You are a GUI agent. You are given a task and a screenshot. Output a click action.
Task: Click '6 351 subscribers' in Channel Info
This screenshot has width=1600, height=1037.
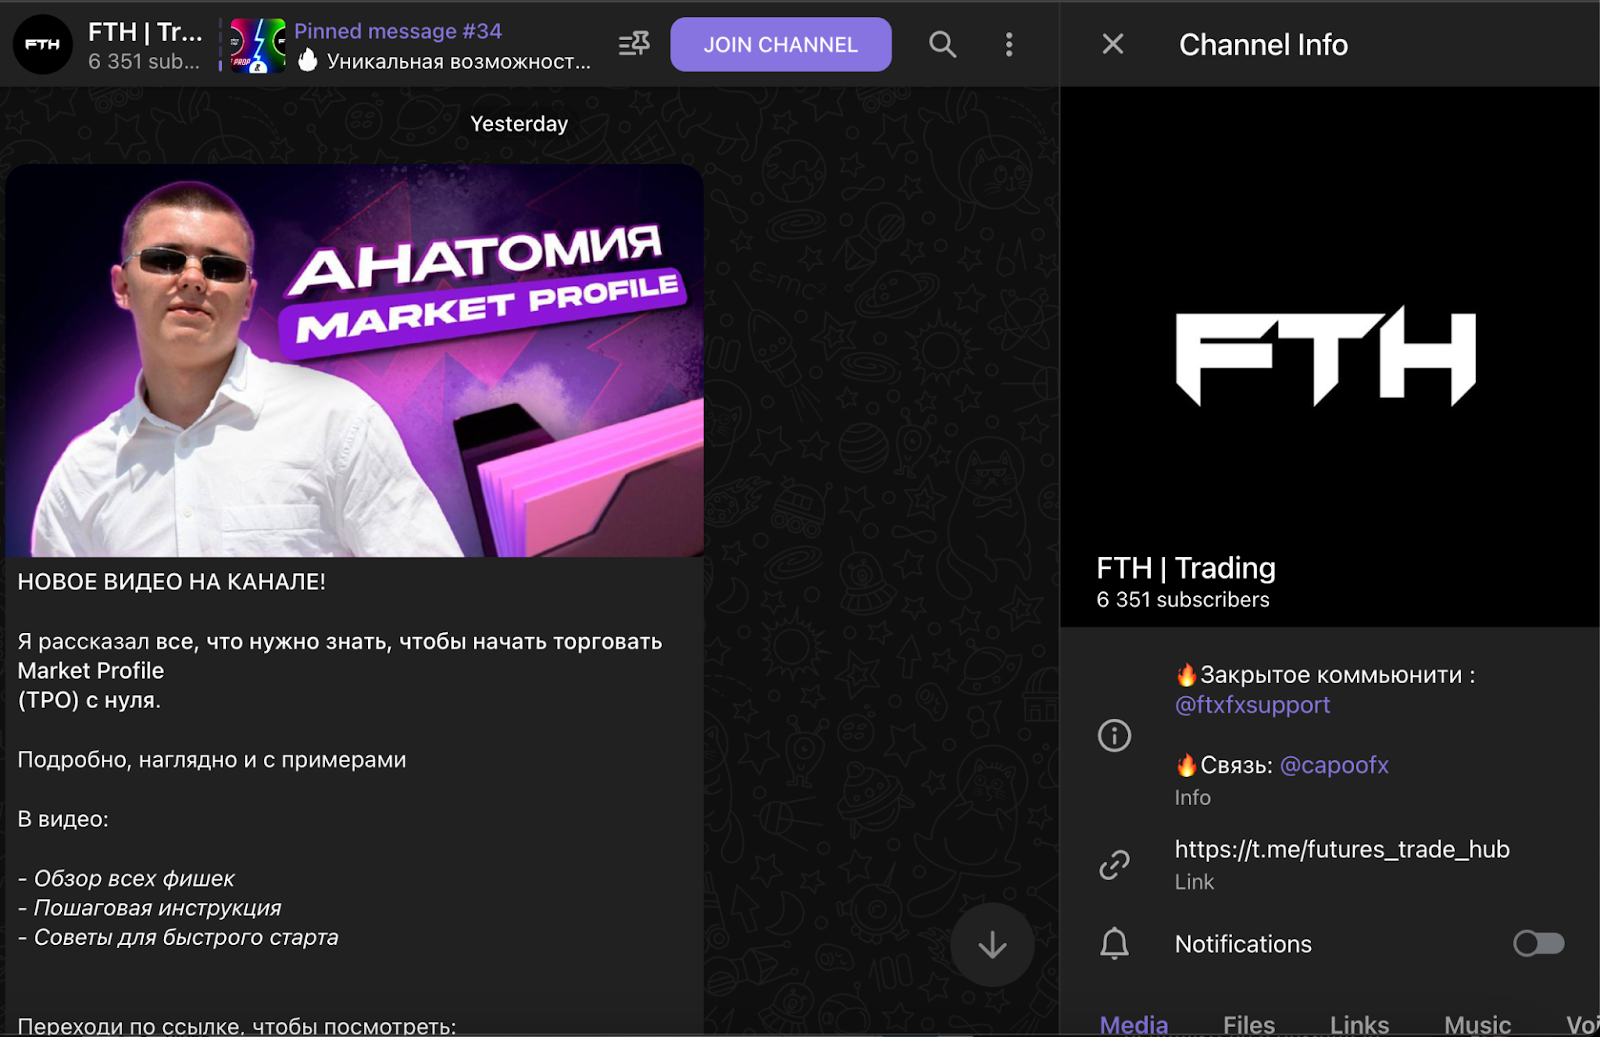[x=1183, y=600]
